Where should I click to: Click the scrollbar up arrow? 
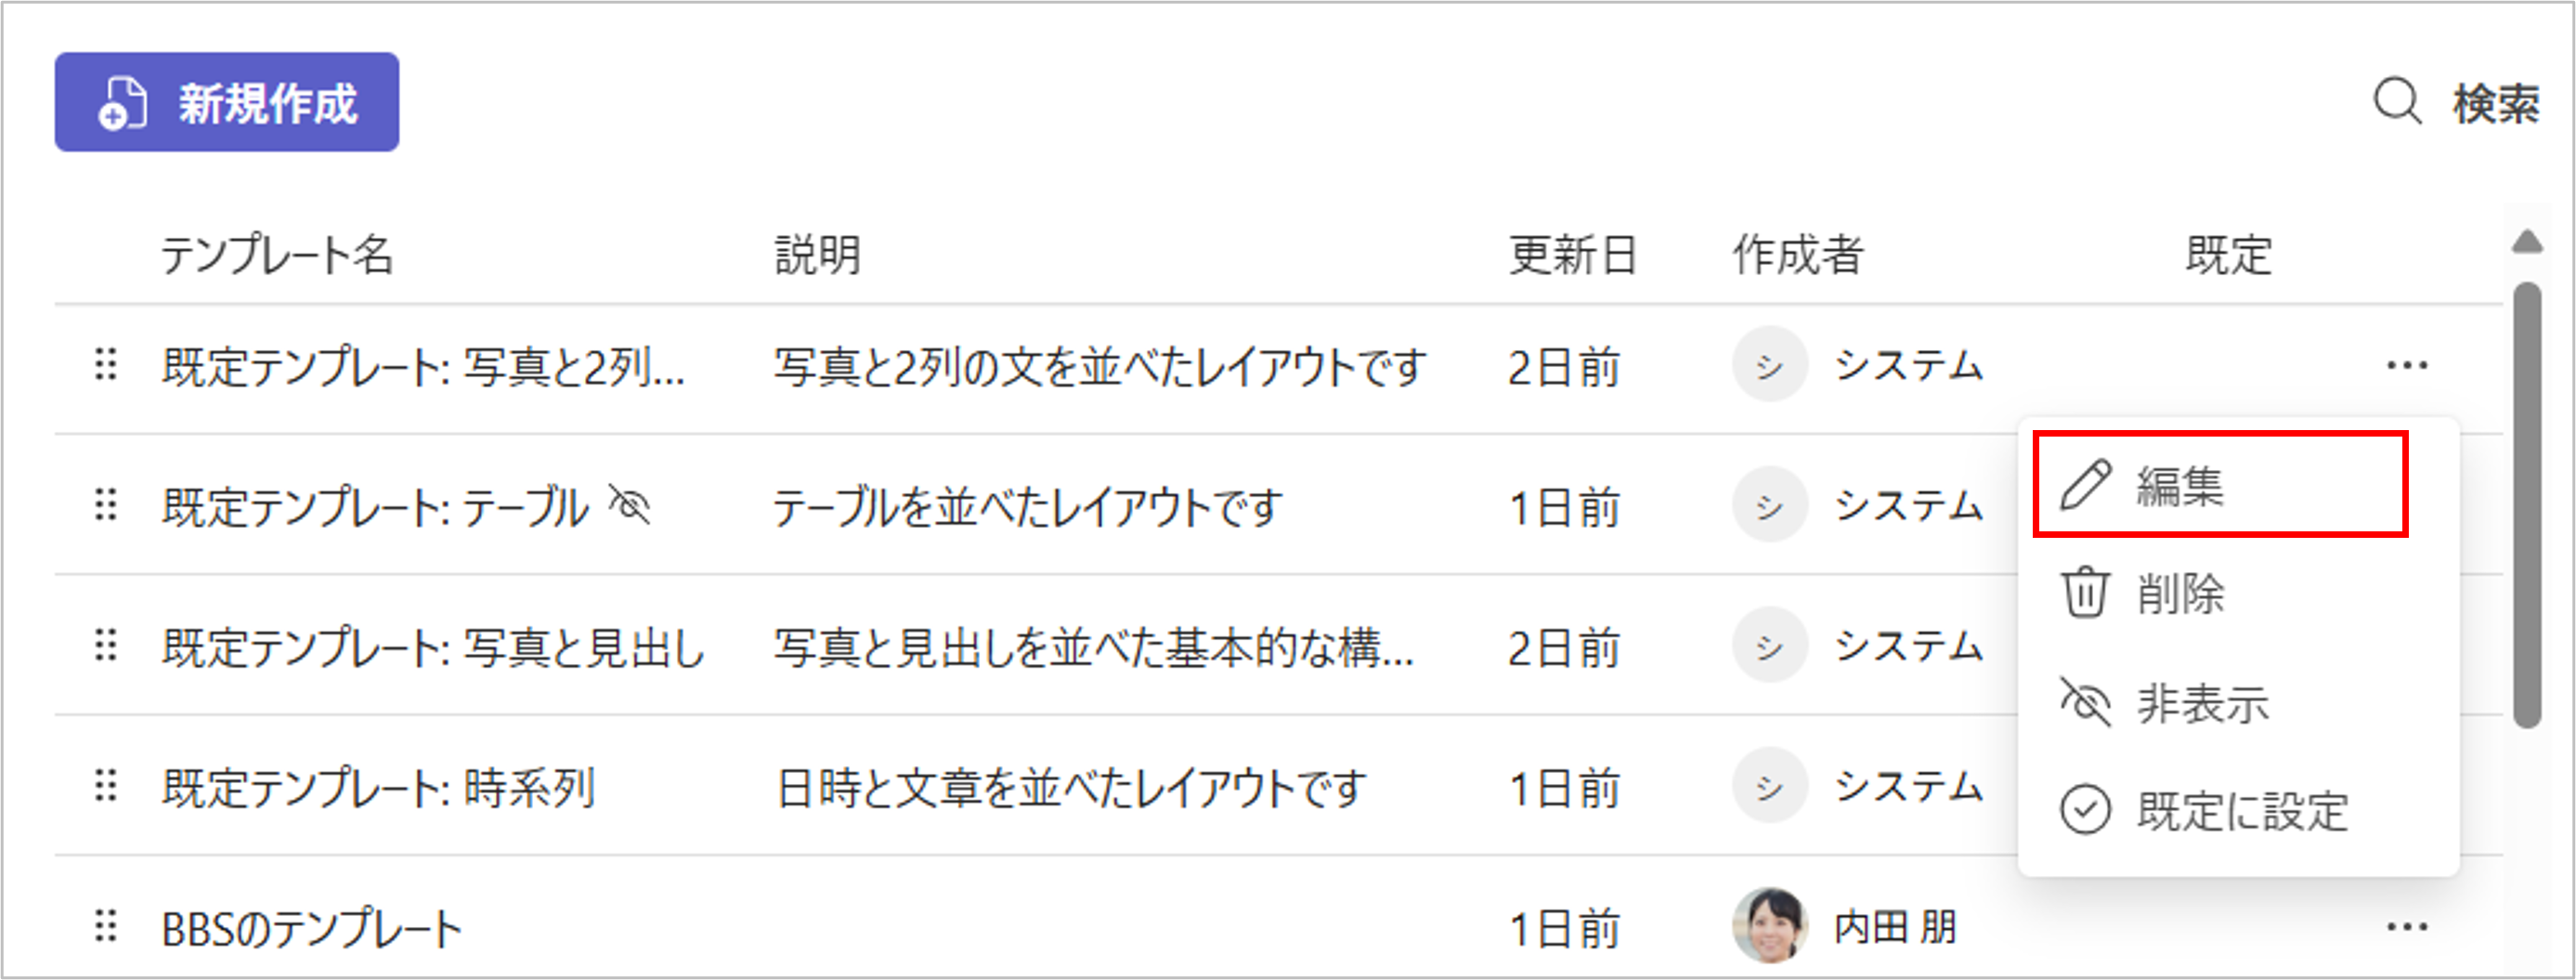click(2527, 241)
